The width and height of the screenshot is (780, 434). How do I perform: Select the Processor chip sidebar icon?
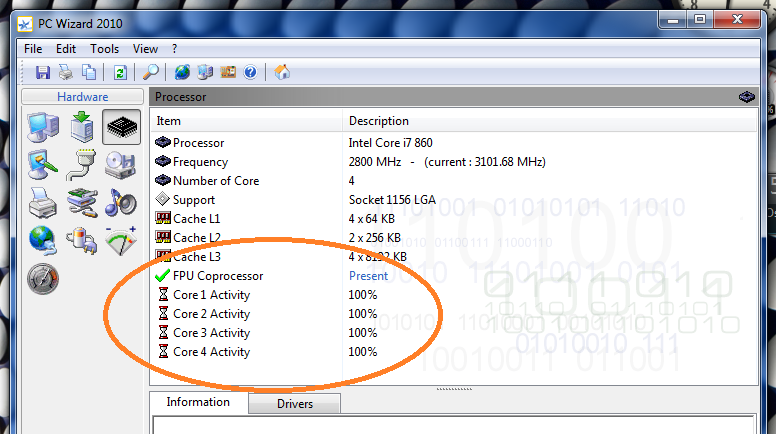click(121, 127)
